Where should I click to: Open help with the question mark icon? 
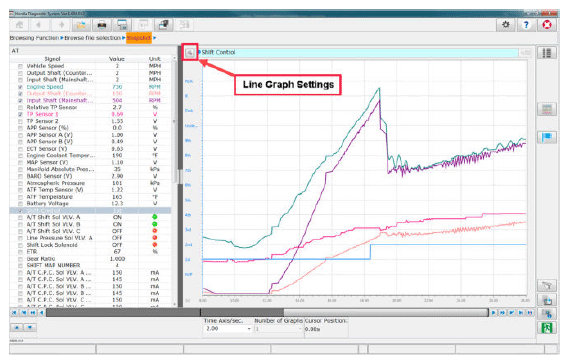click(526, 25)
